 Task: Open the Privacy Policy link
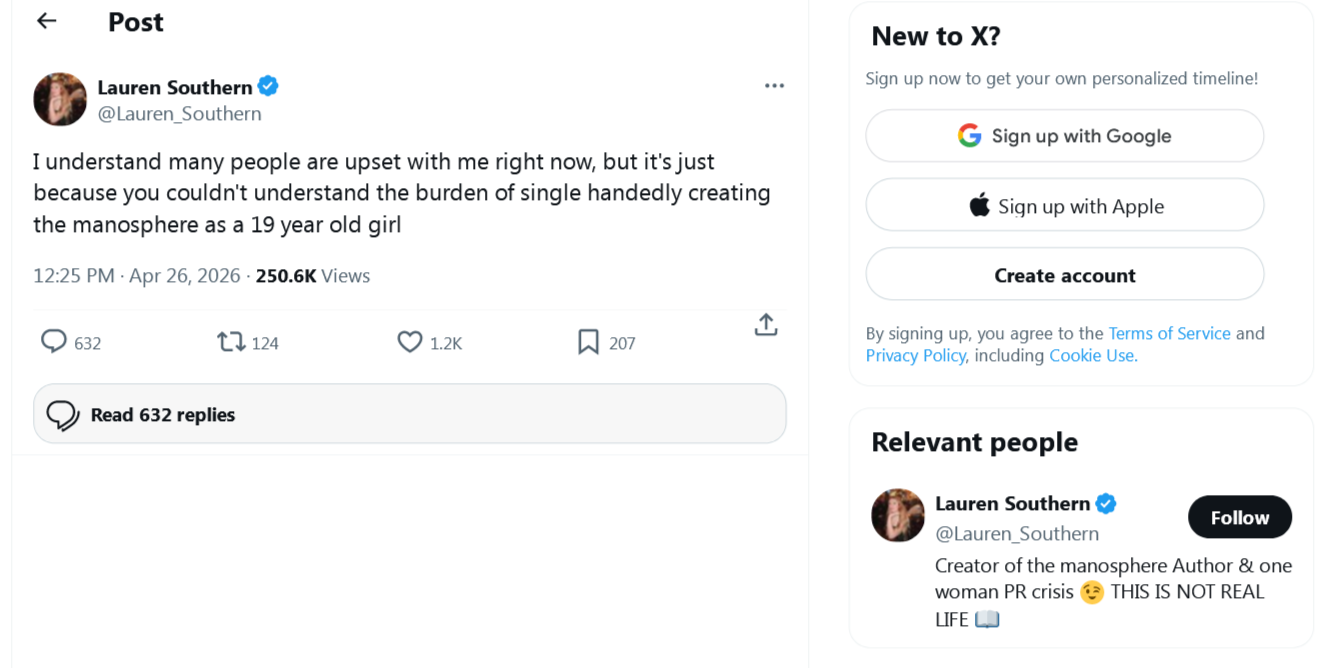click(915, 356)
